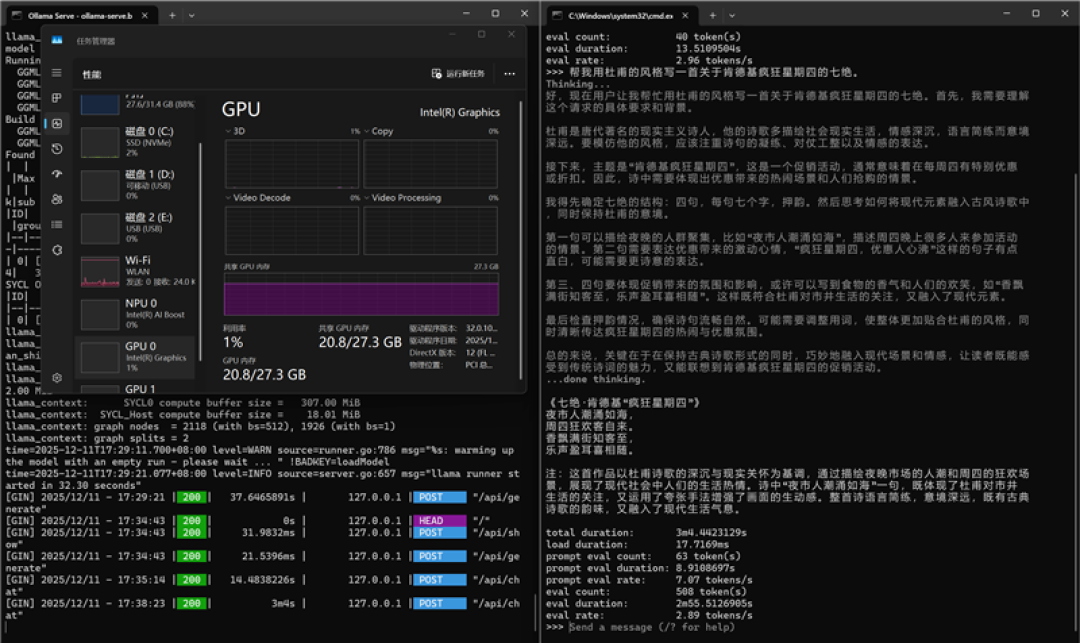Open Task Manager settings gear icon

56,378
